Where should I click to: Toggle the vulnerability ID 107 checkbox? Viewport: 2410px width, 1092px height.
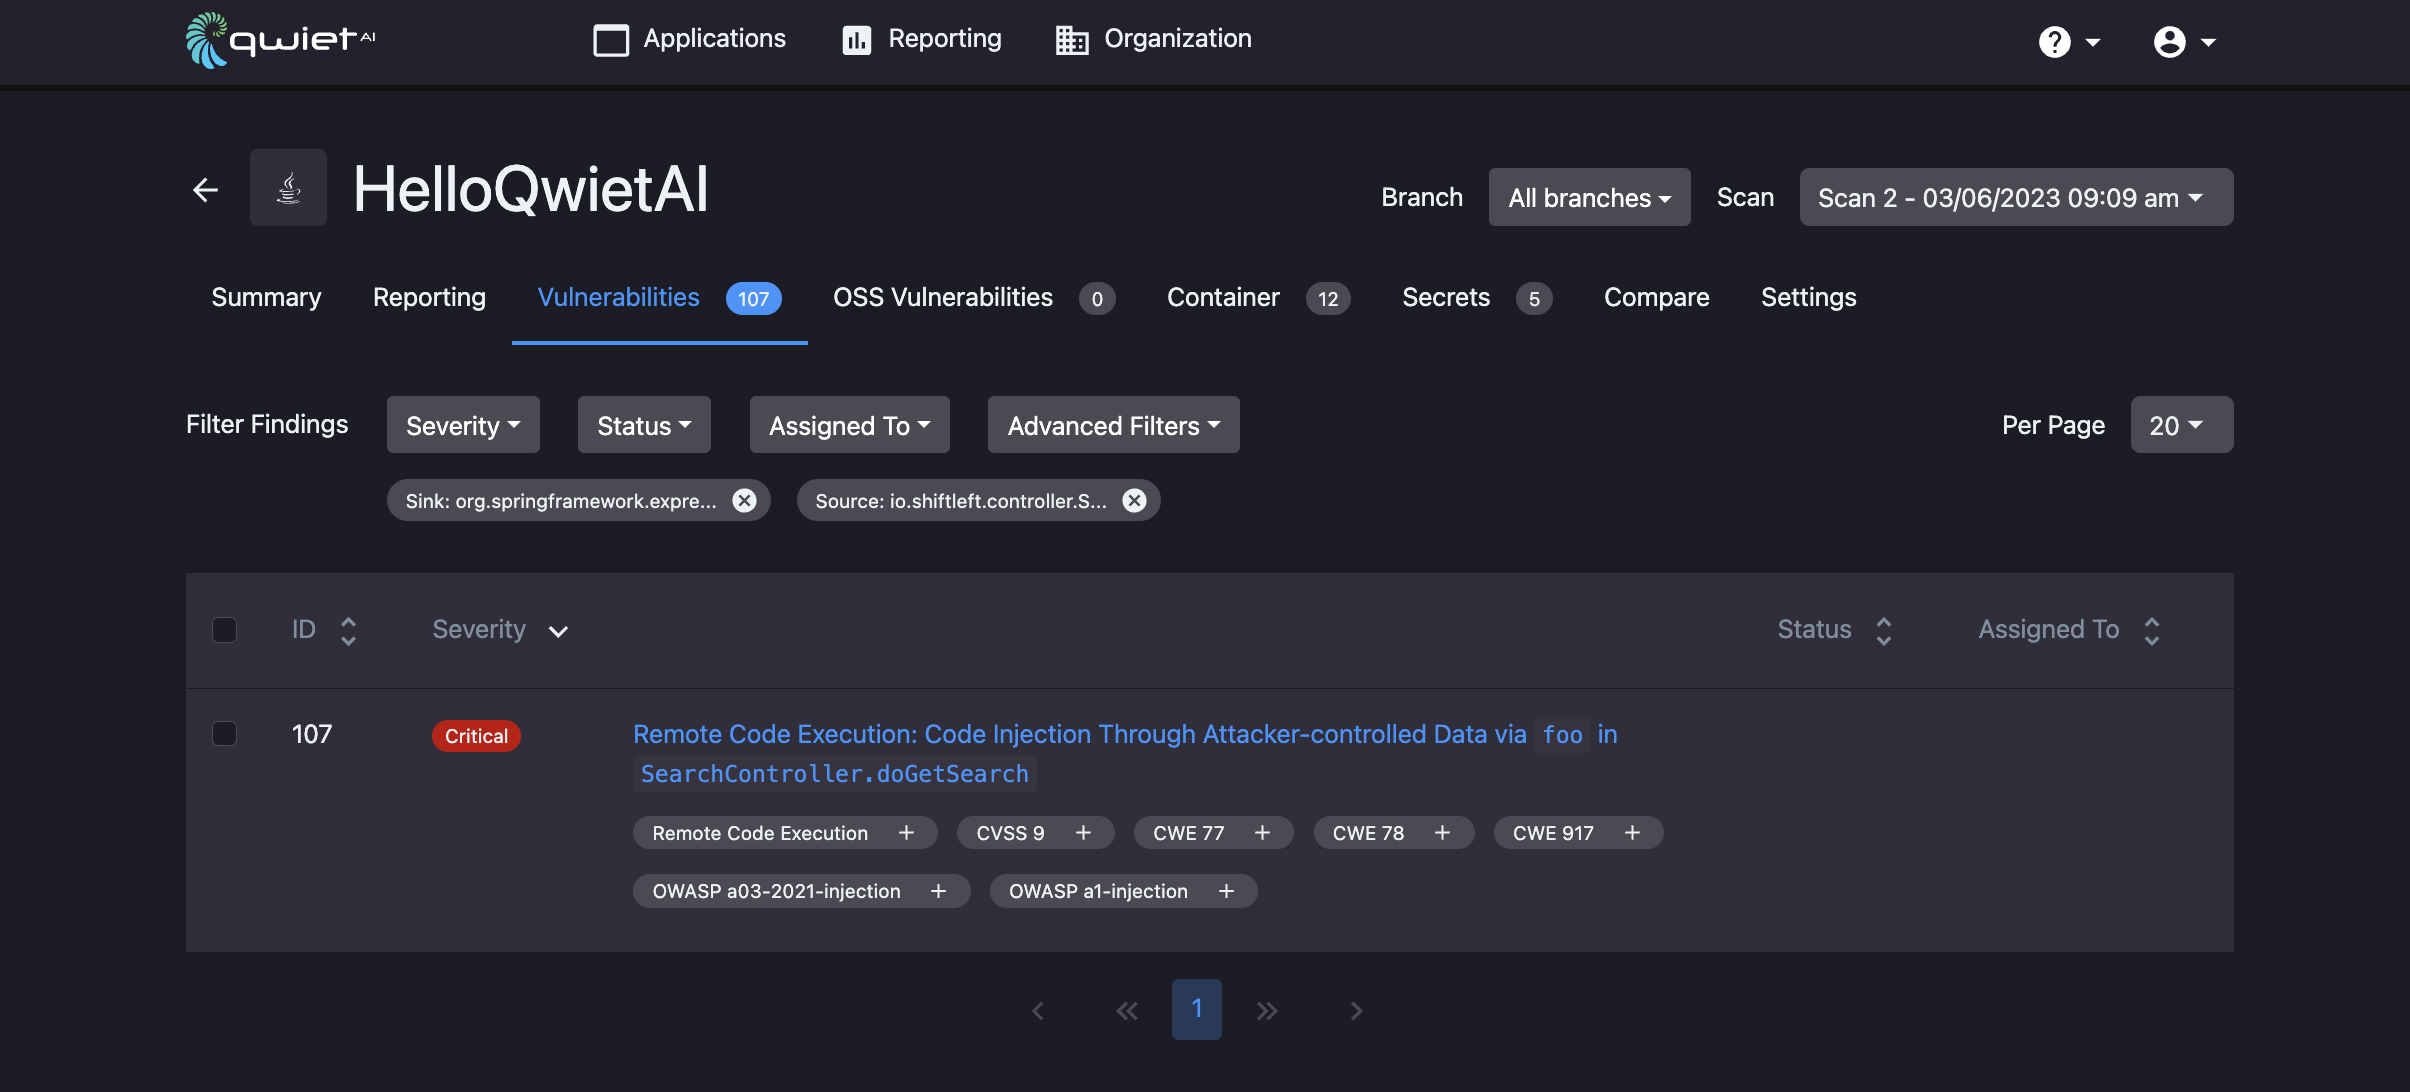click(x=224, y=732)
